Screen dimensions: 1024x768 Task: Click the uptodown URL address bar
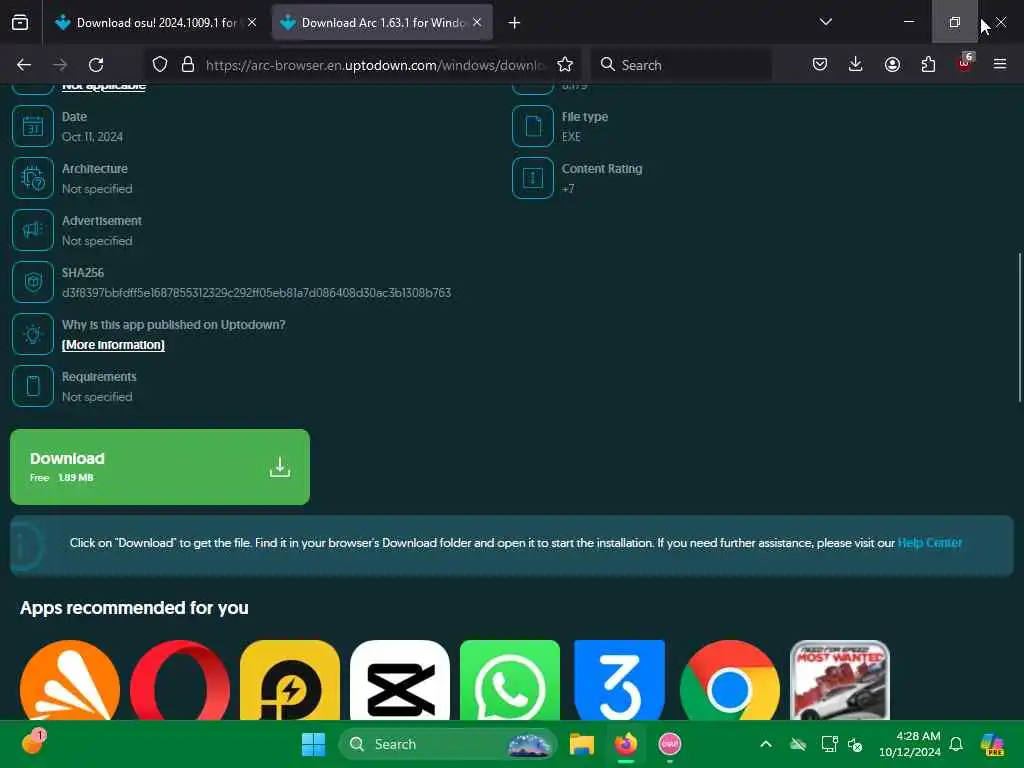[x=375, y=65]
